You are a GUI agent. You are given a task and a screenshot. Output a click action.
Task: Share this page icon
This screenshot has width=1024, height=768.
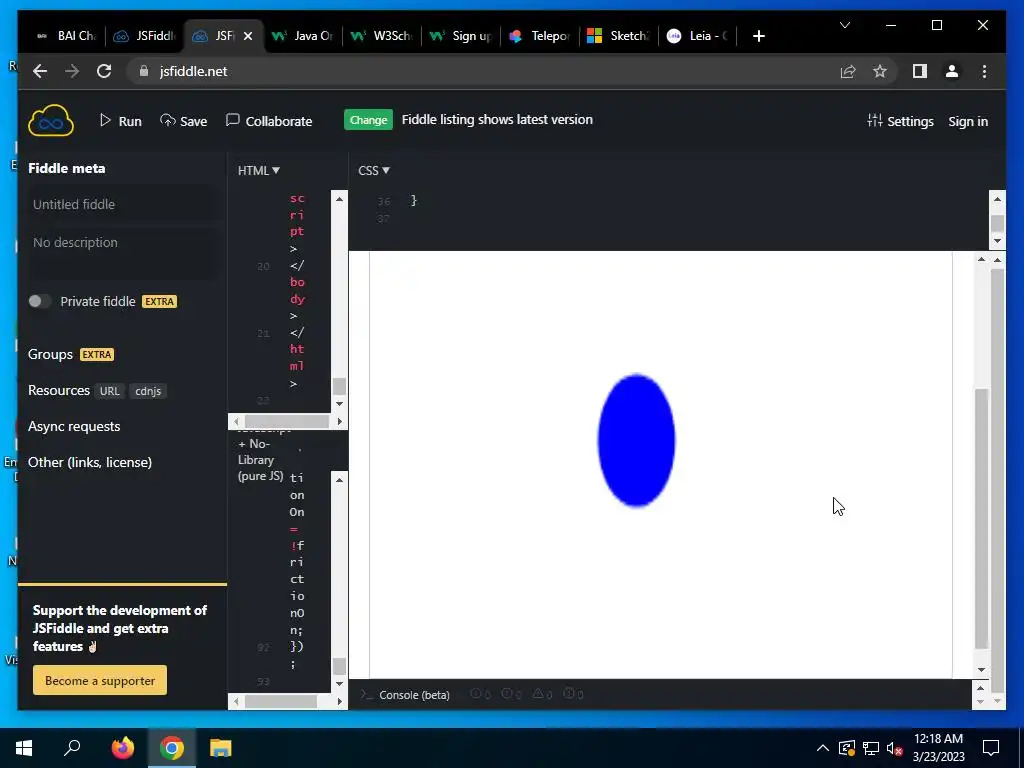(x=848, y=71)
